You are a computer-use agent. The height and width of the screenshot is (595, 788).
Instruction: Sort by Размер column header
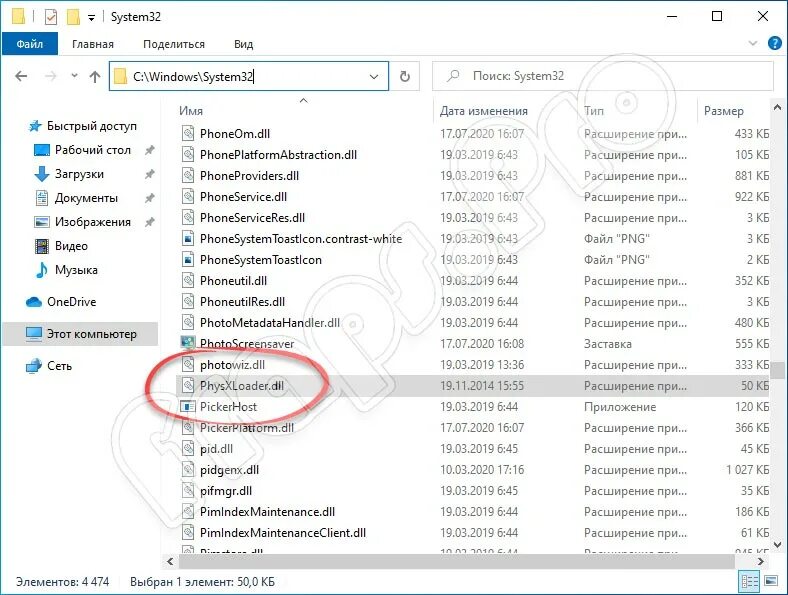(724, 111)
